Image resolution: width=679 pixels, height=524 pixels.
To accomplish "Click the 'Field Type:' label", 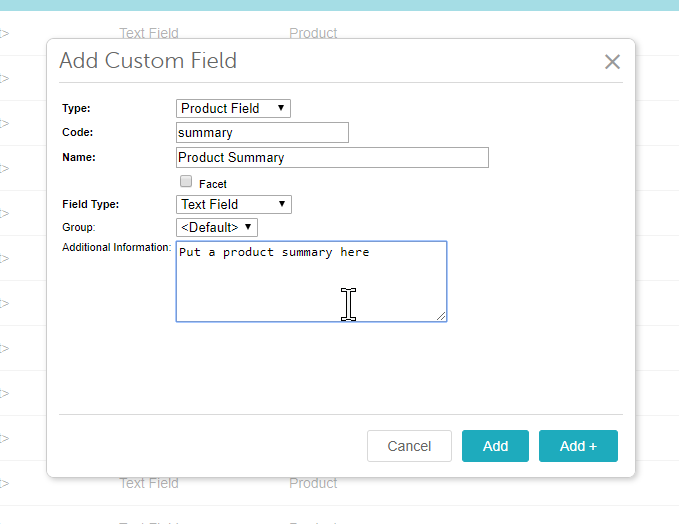I will click(90, 204).
